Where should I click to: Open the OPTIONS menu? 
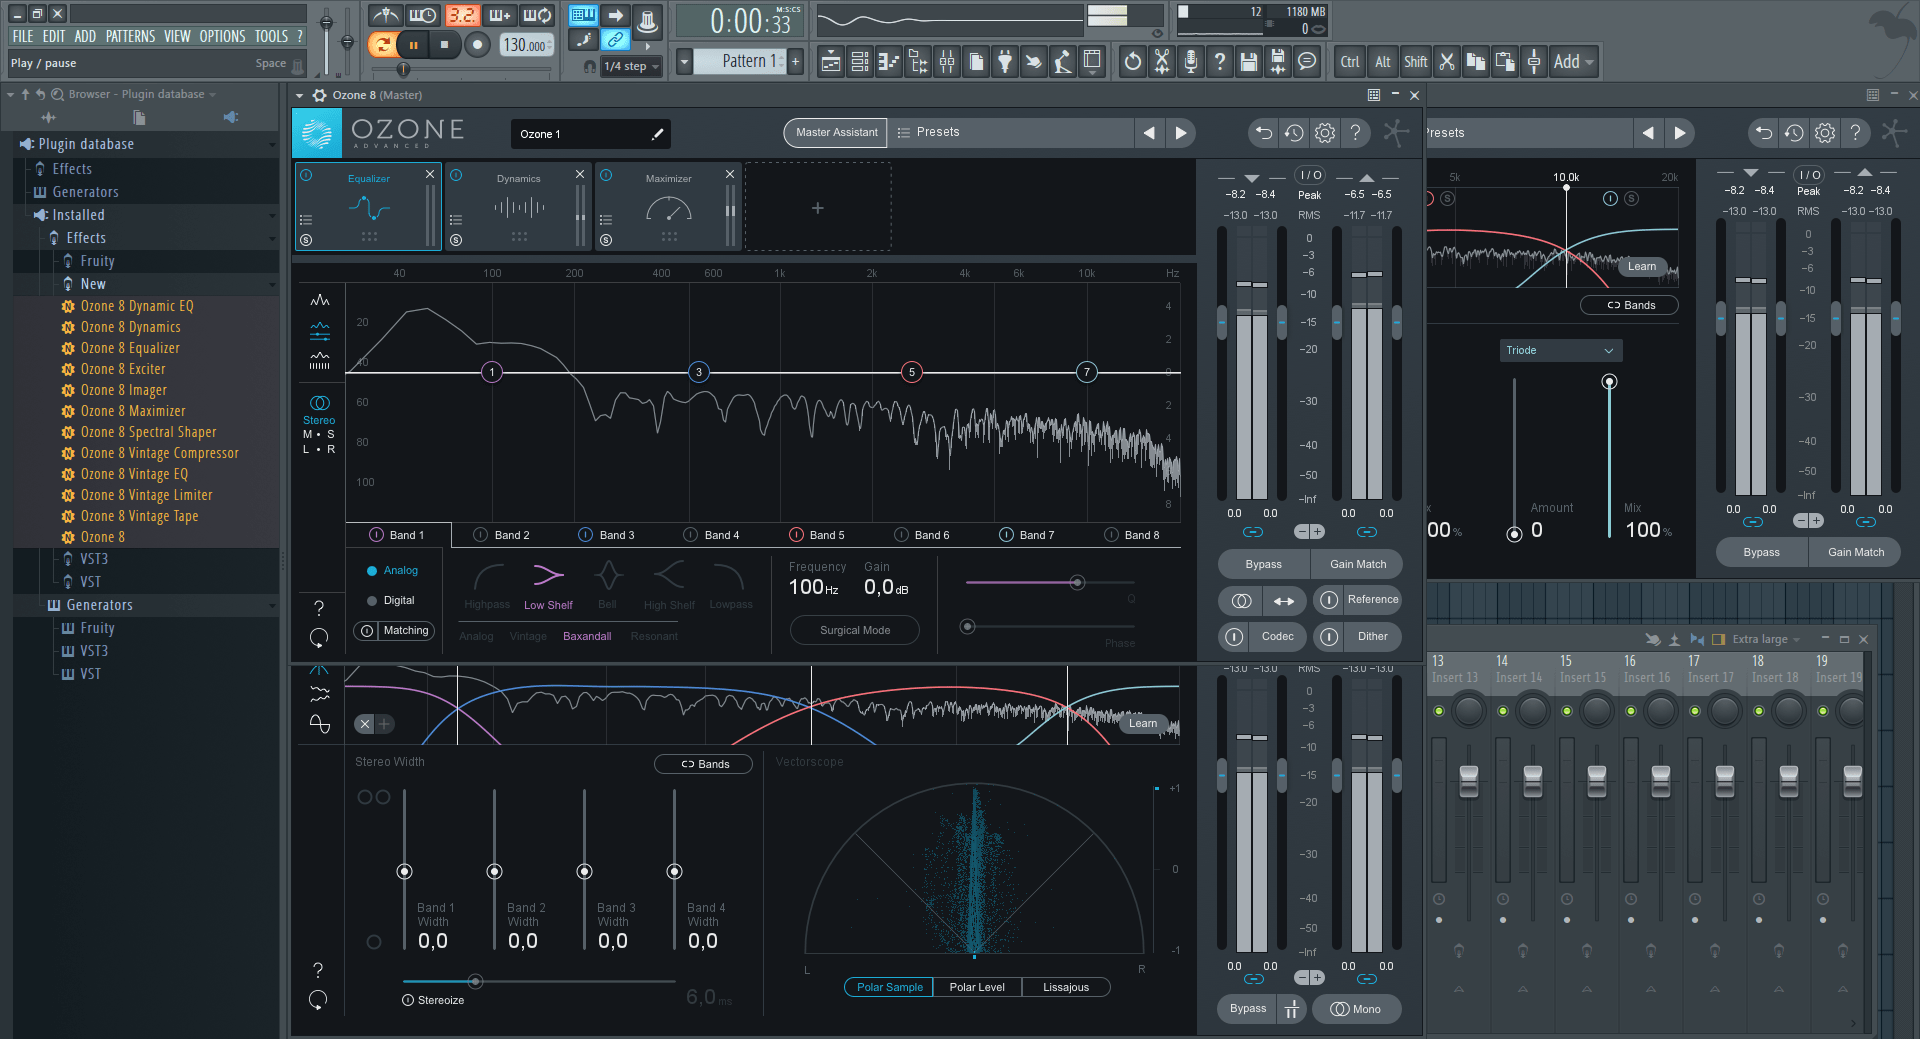click(222, 36)
